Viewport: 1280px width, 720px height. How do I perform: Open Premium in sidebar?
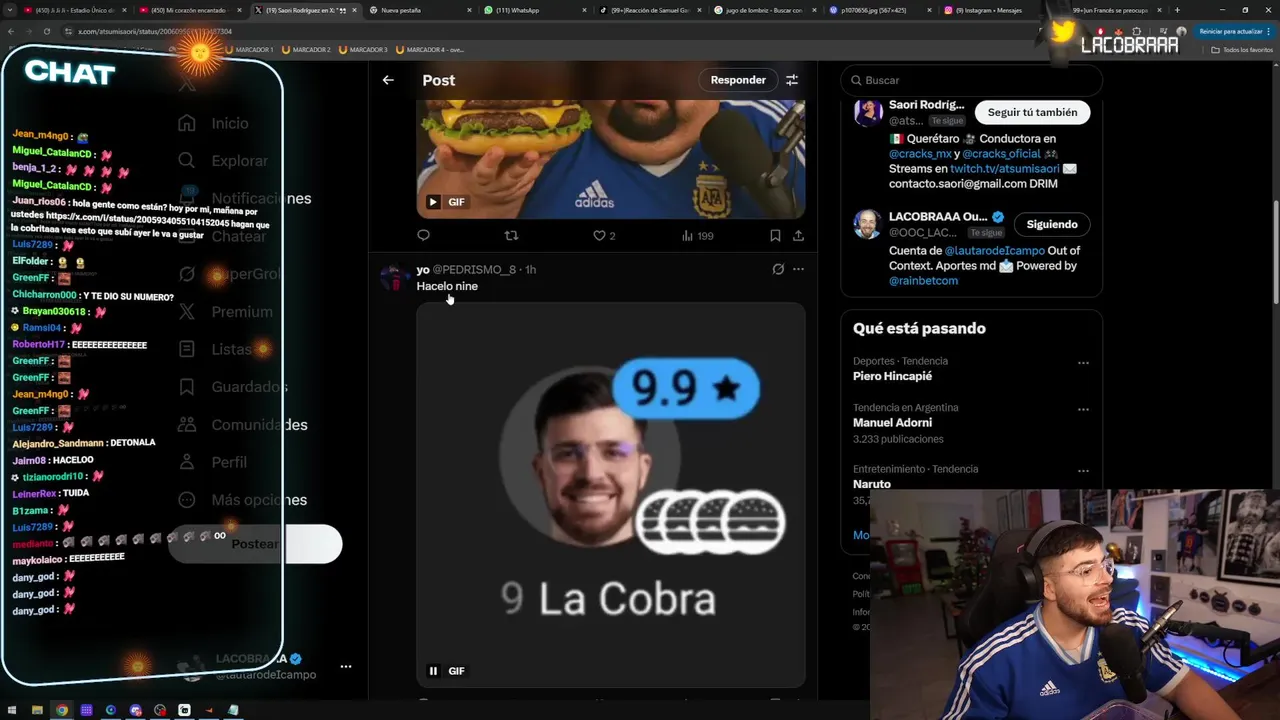point(225,312)
